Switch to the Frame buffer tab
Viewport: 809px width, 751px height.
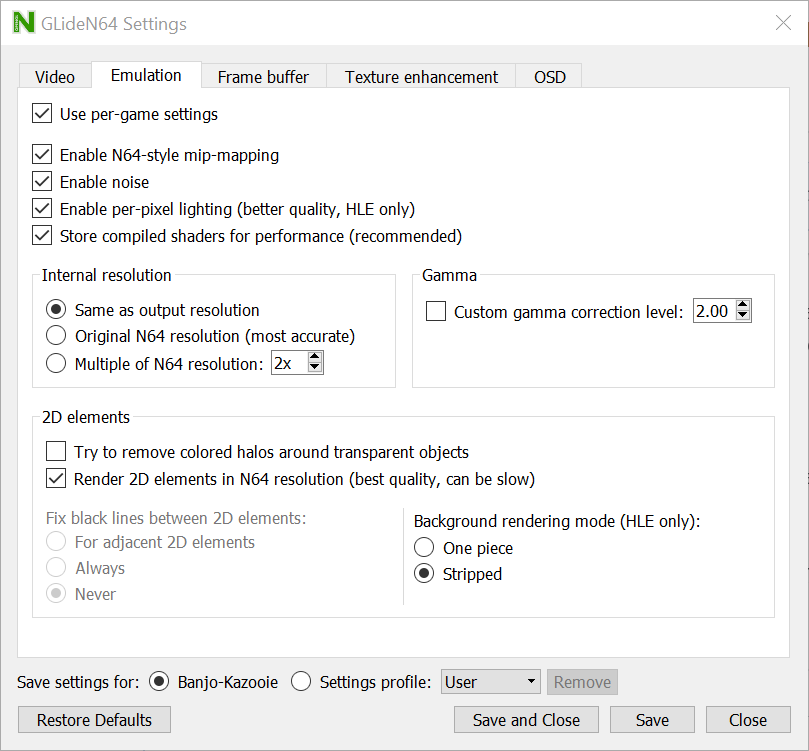tap(262, 76)
